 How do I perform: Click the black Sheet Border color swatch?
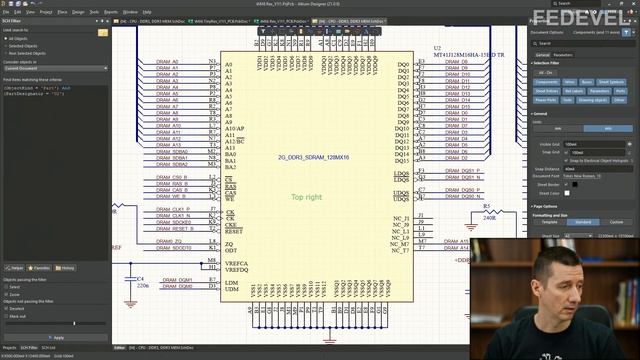pyautogui.click(x=575, y=184)
